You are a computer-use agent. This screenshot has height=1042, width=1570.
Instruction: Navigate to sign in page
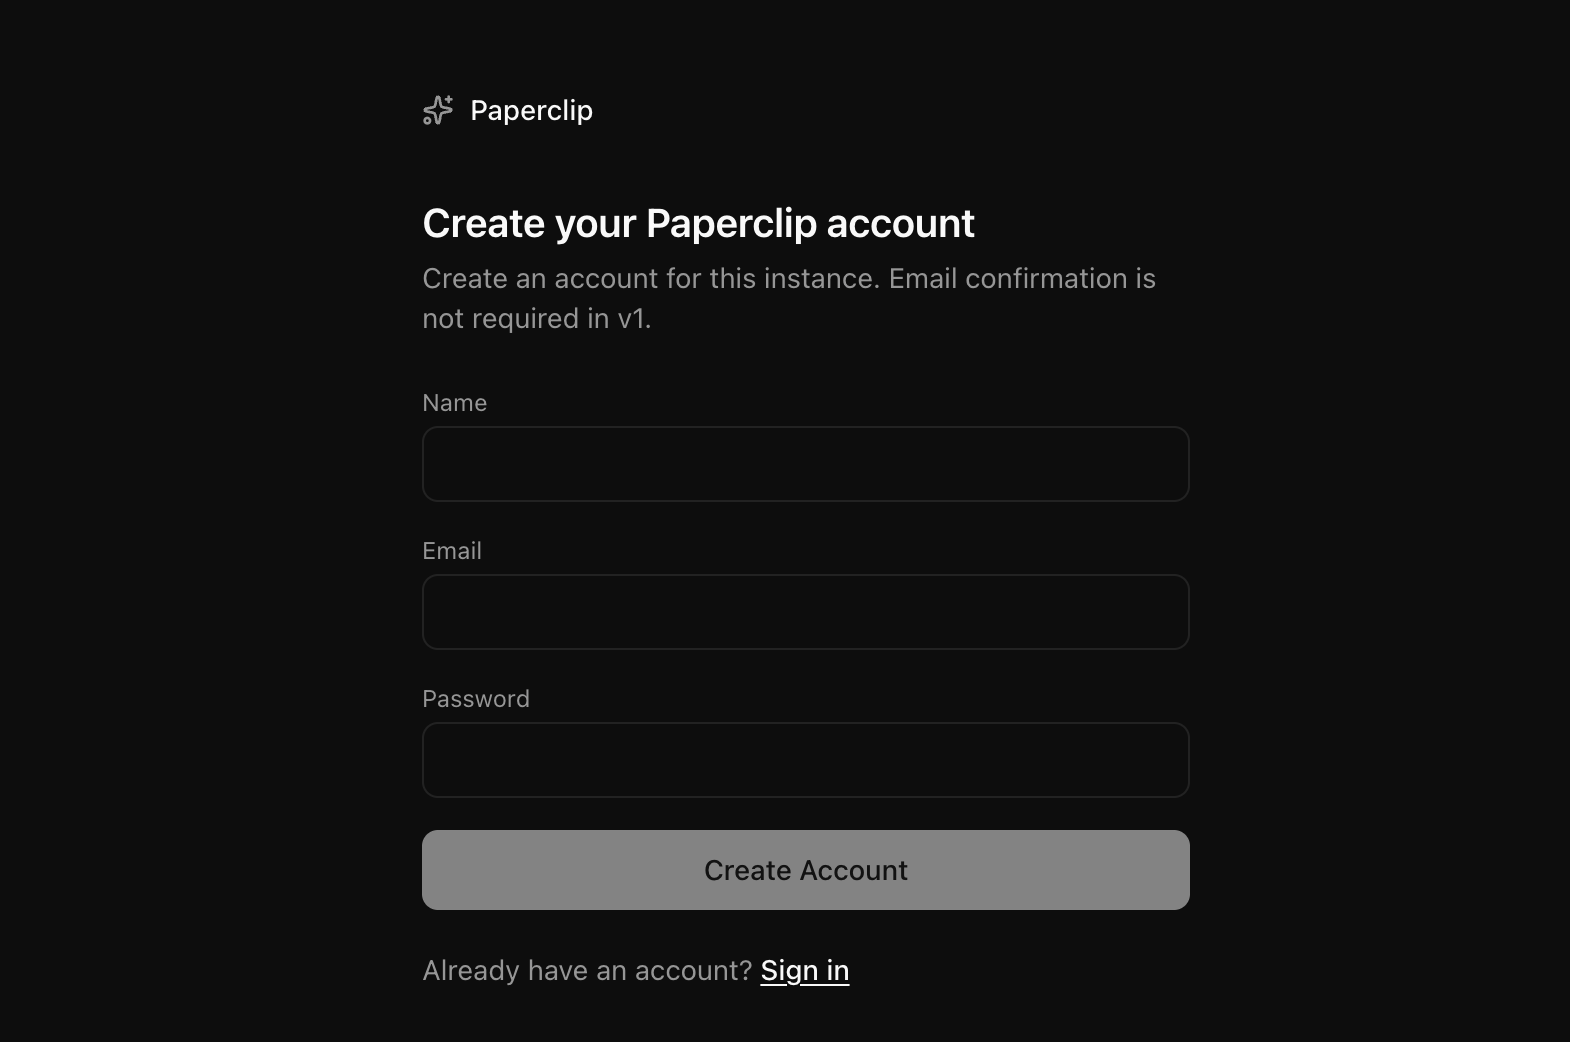click(x=804, y=969)
